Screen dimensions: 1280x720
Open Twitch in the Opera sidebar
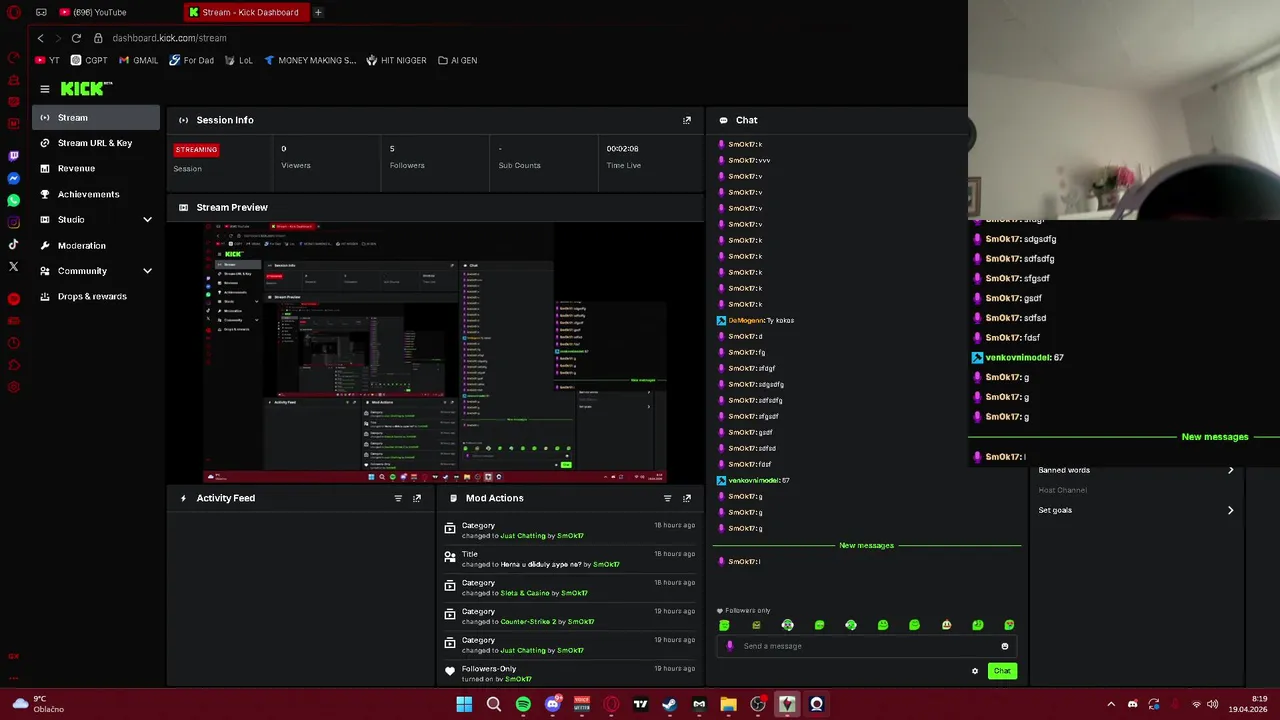pos(13,156)
